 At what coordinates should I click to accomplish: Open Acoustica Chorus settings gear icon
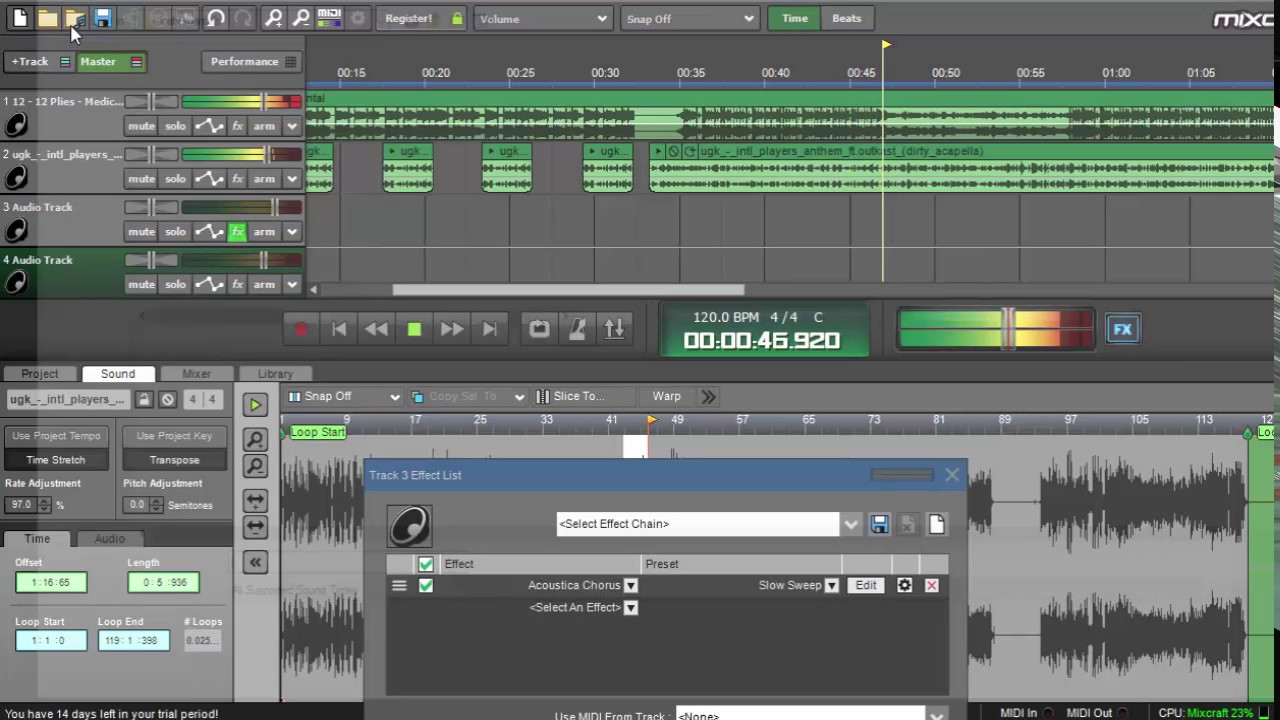(904, 585)
